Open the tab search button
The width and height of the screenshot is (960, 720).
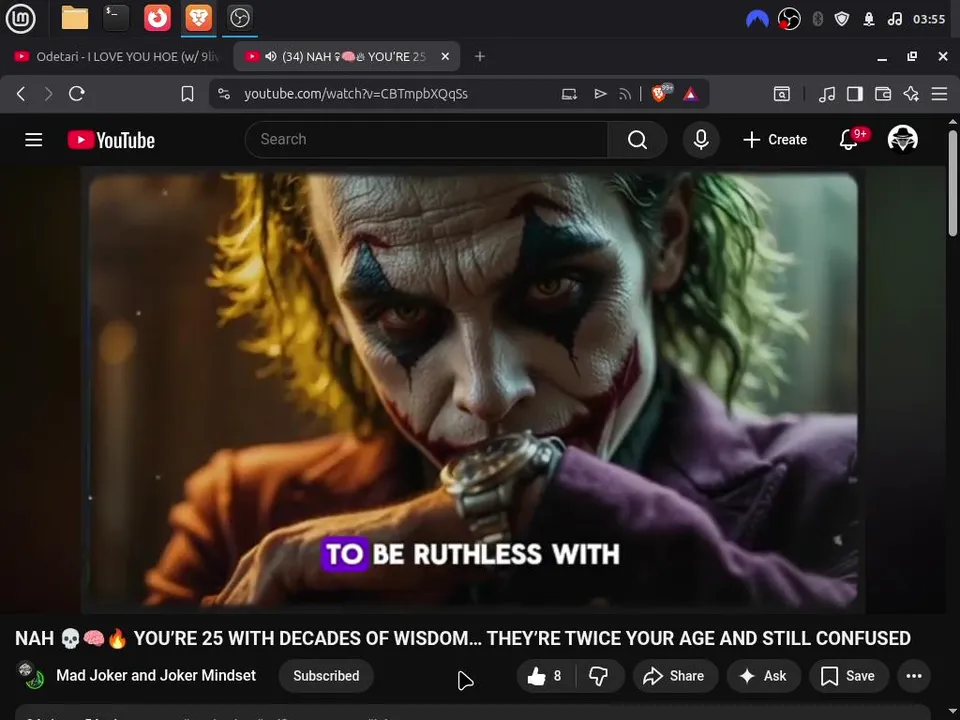point(782,94)
